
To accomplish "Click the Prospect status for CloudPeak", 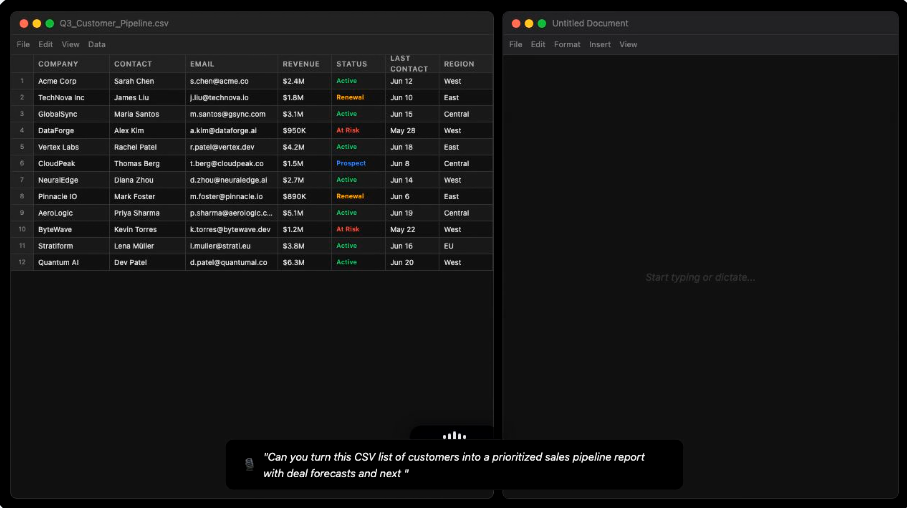I will coord(351,163).
